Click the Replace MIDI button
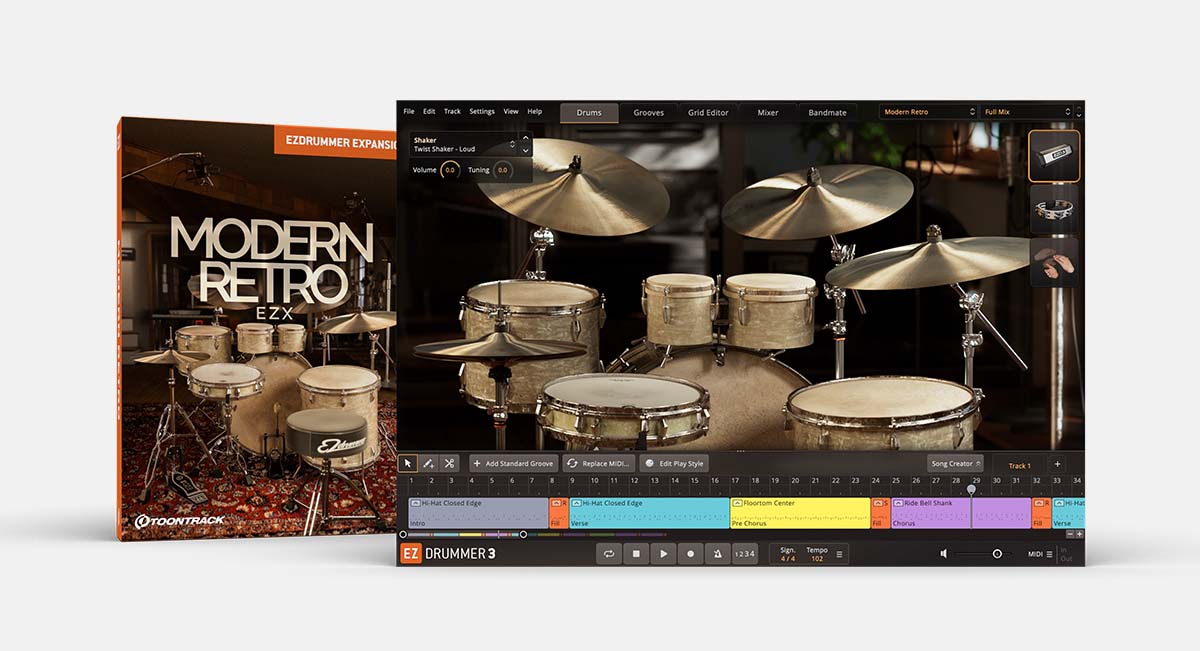This screenshot has width=1200, height=651. click(598, 463)
